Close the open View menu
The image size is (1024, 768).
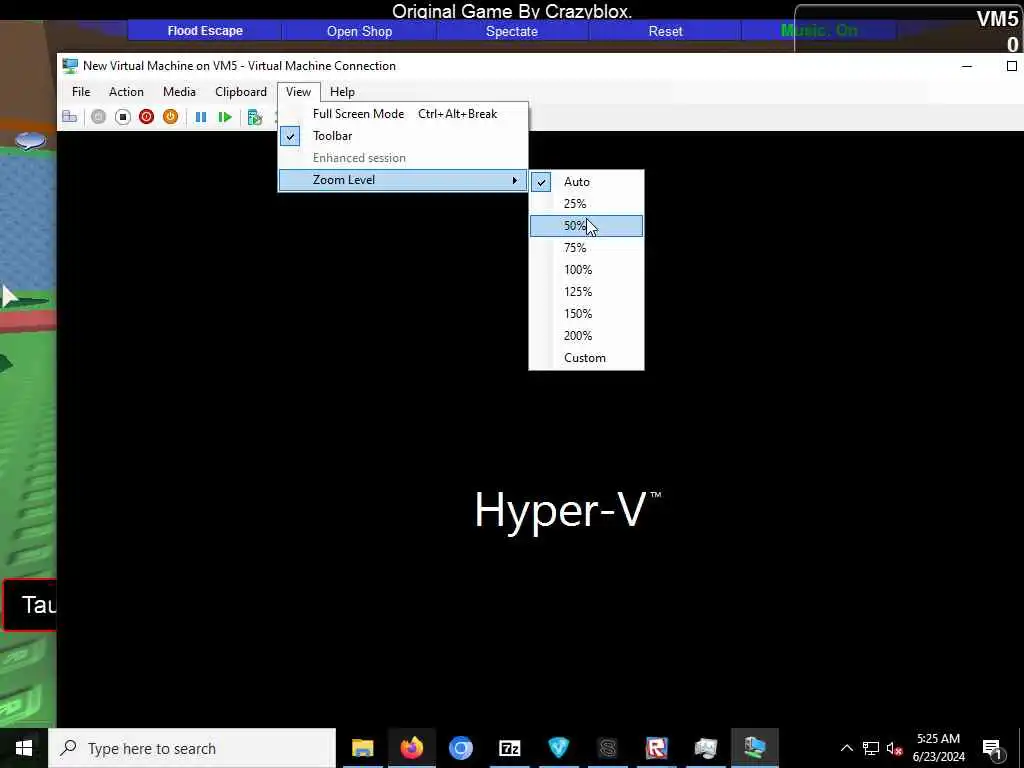[298, 91]
